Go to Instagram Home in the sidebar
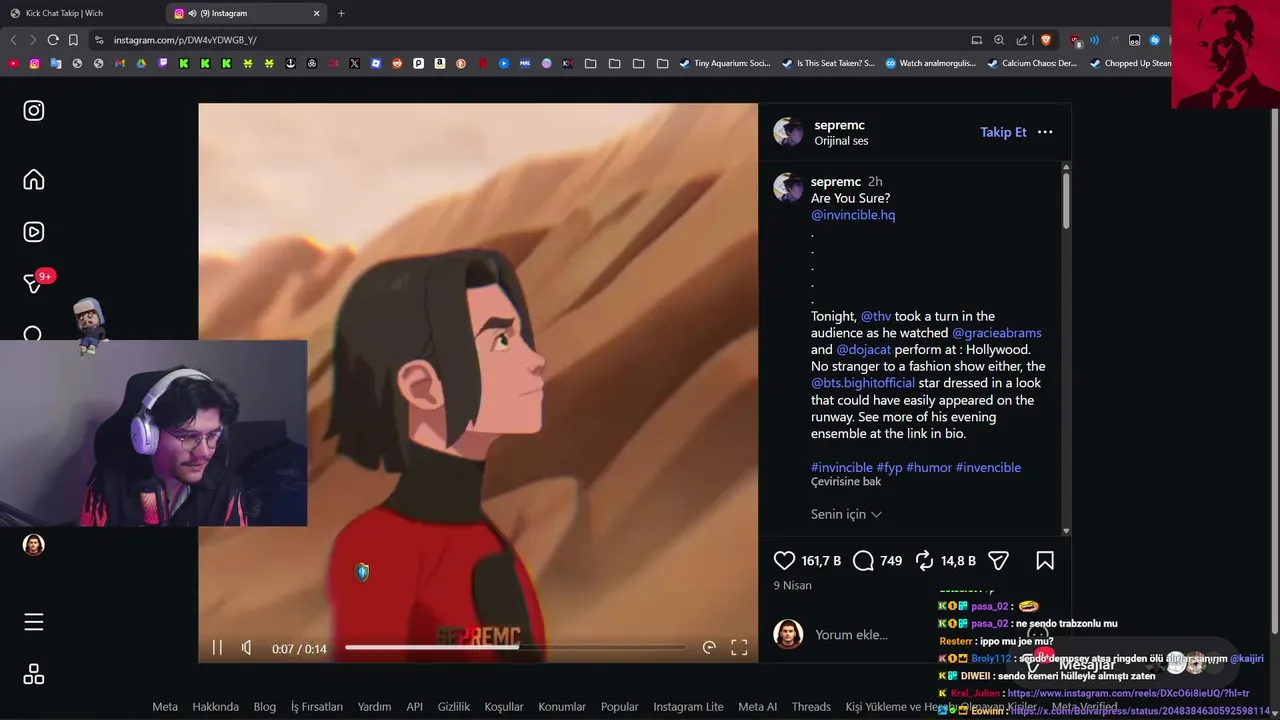The width and height of the screenshot is (1280, 720). tap(34, 180)
